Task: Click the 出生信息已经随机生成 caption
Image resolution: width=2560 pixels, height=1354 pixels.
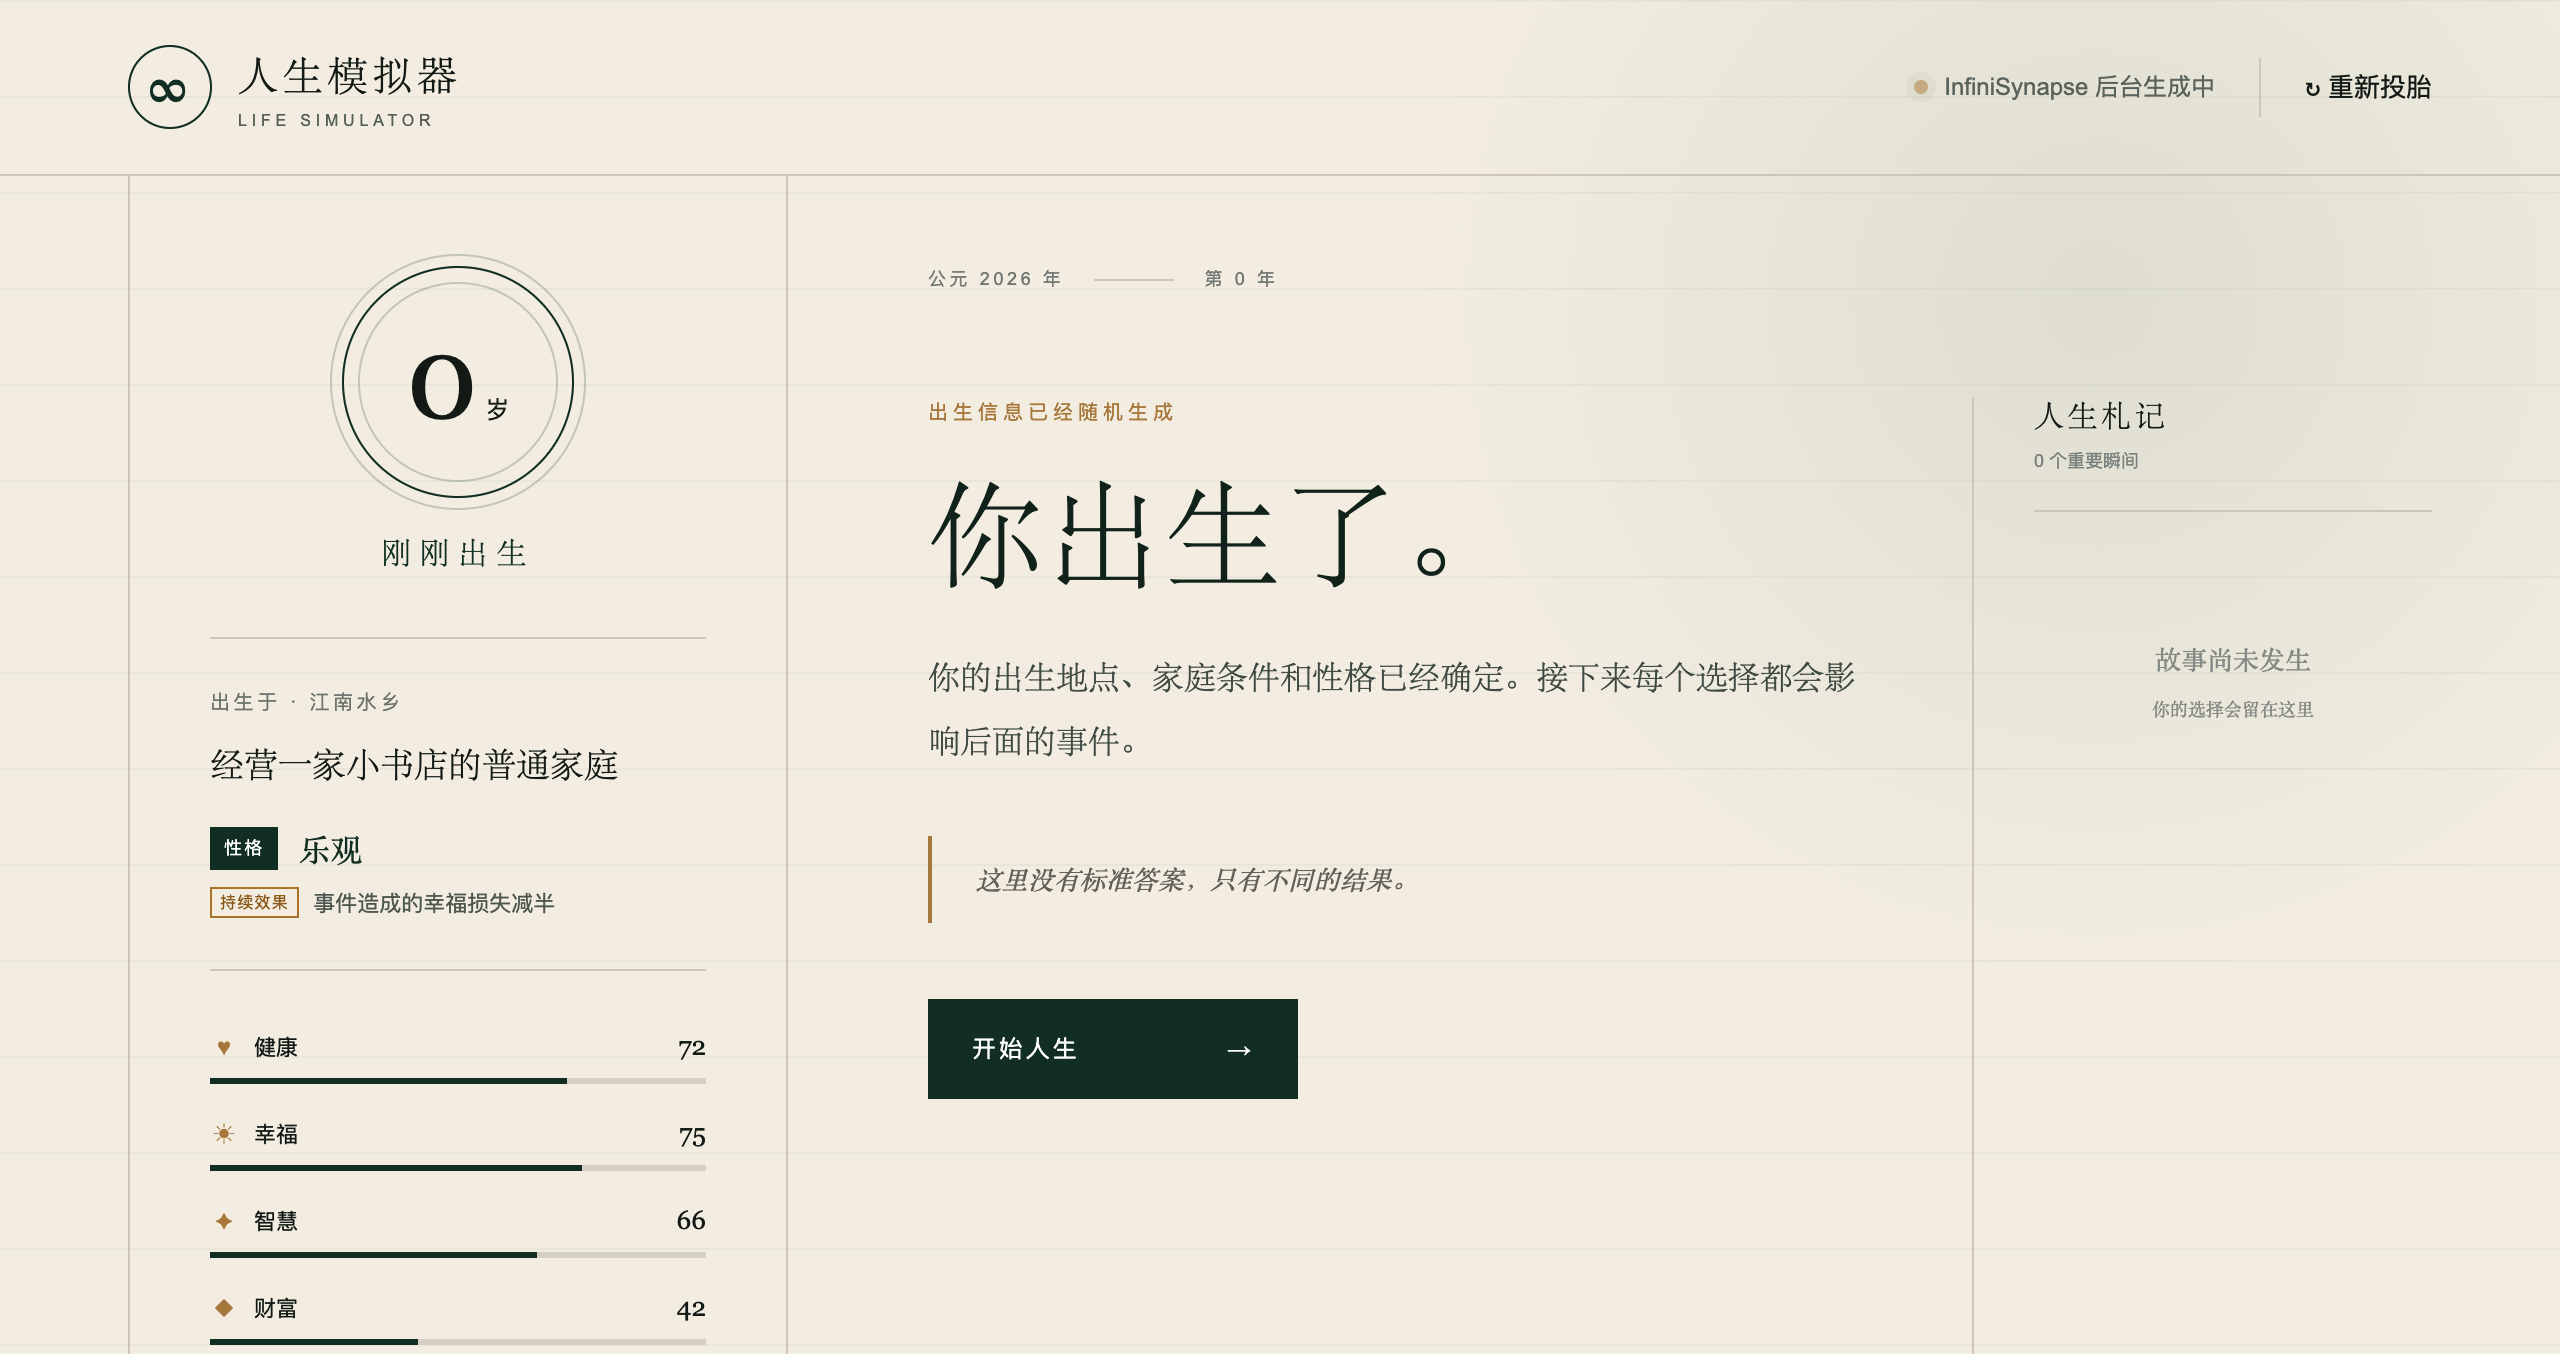Action: point(1051,412)
